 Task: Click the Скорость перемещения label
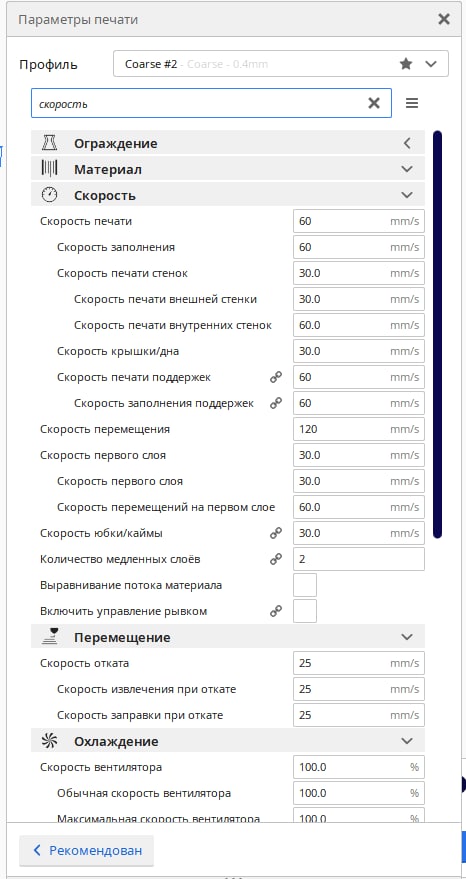105,429
